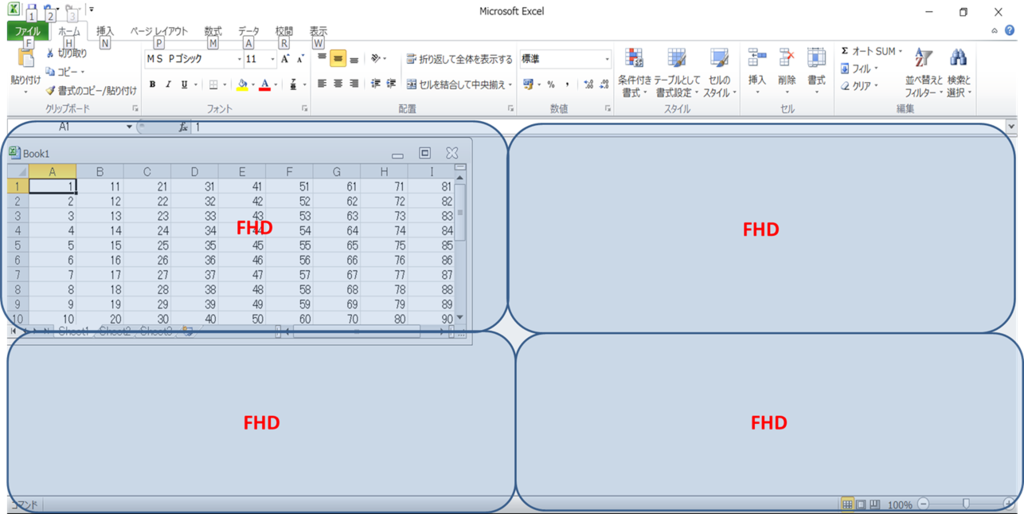Click the blue Help question mark icon

[x=1010, y=30]
